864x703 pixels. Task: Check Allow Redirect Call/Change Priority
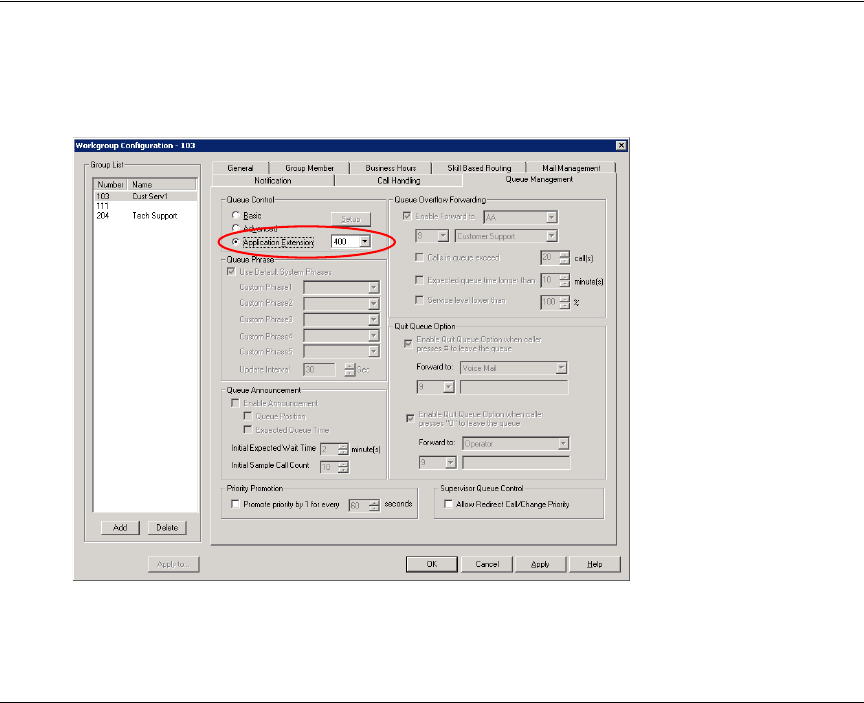[448, 505]
